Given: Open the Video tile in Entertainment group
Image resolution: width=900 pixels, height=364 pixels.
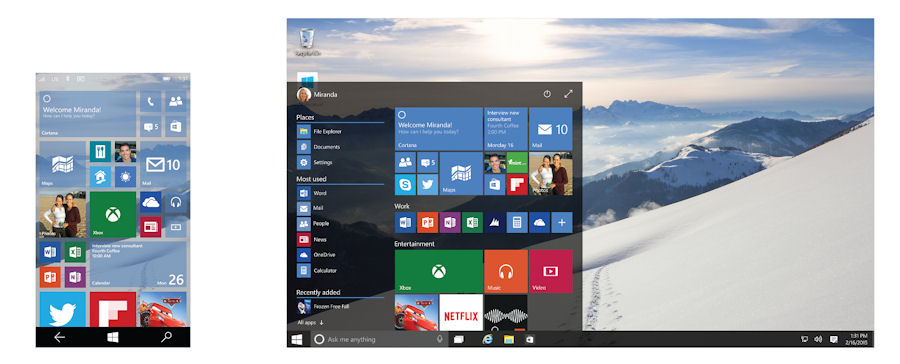Looking at the screenshot, I should coord(550,271).
